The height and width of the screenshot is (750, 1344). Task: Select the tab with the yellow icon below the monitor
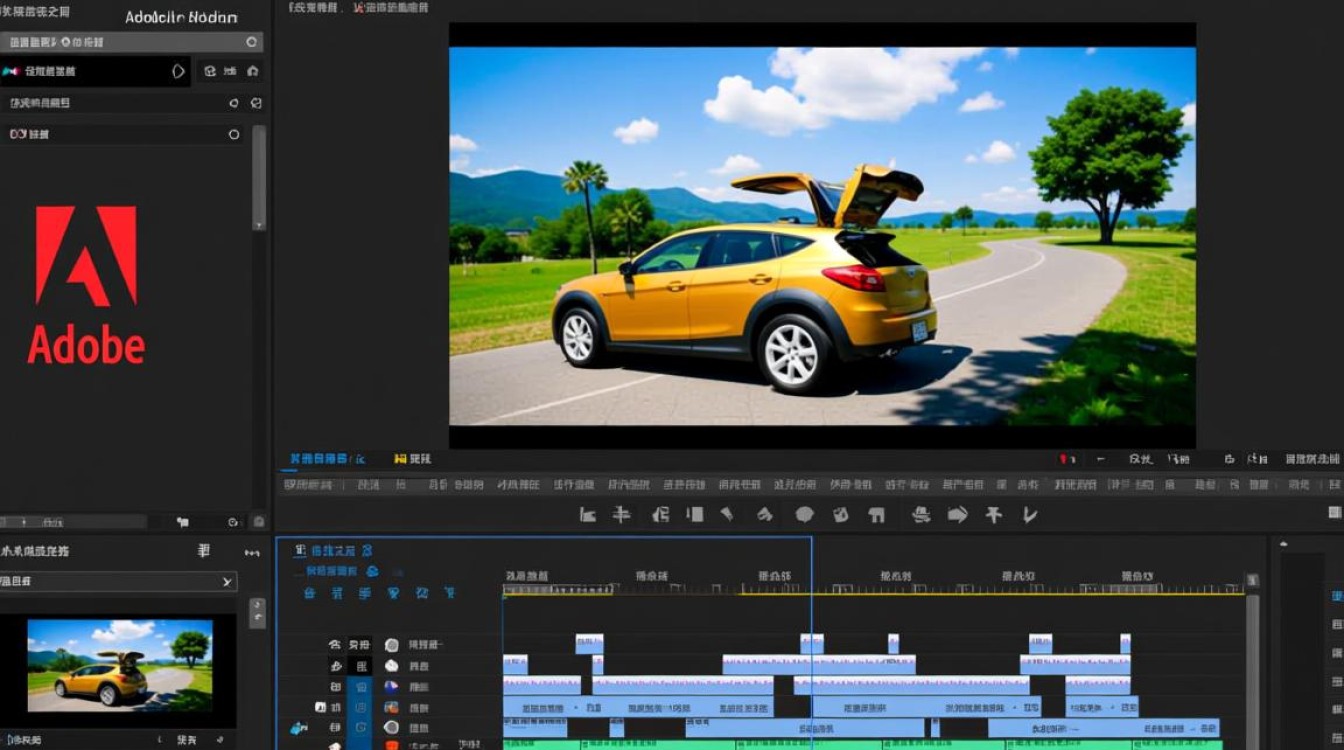click(x=413, y=458)
